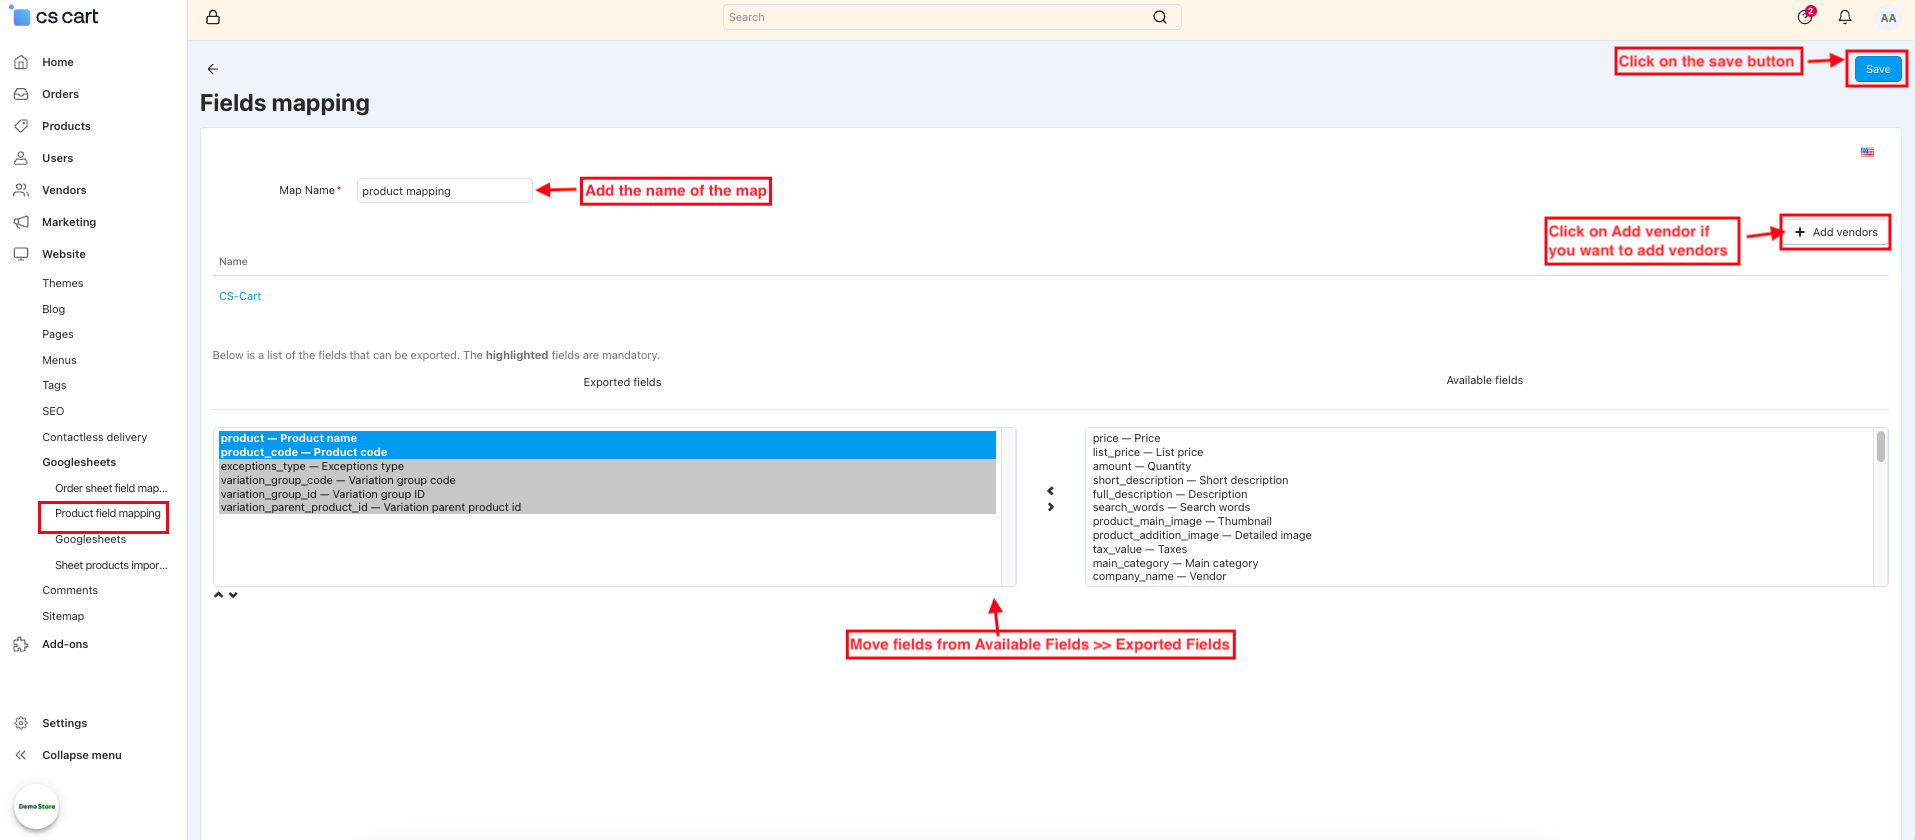Viewport: 1915px width, 840px height.
Task: Open the Vendors menu item
Action: (x=64, y=190)
